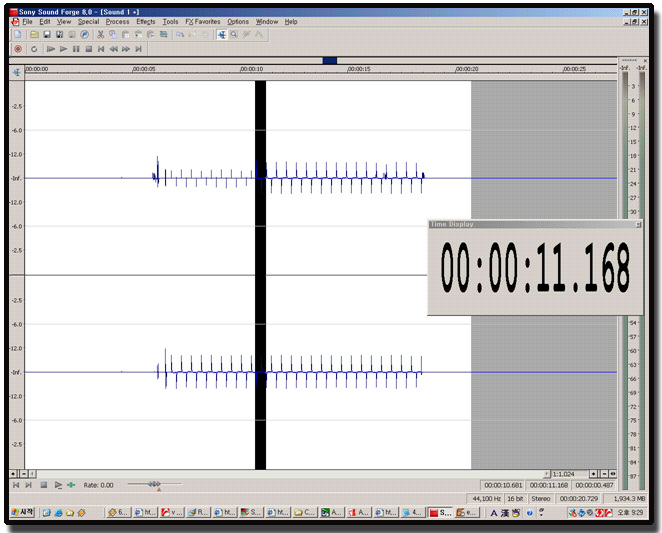
Task: Open the Special menu
Action: 88,22
